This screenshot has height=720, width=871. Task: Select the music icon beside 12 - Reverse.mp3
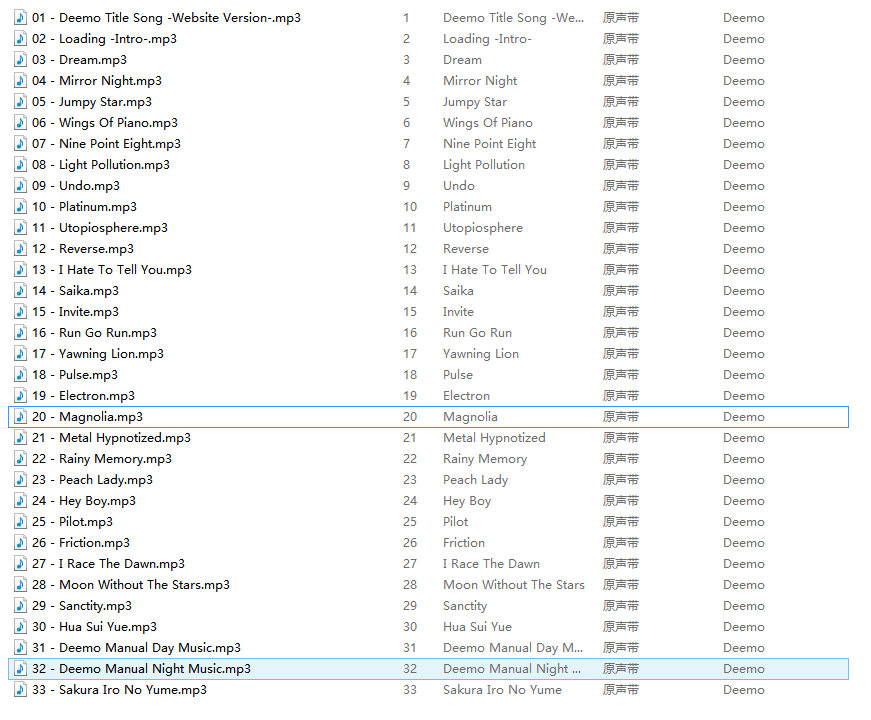click(20, 248)
